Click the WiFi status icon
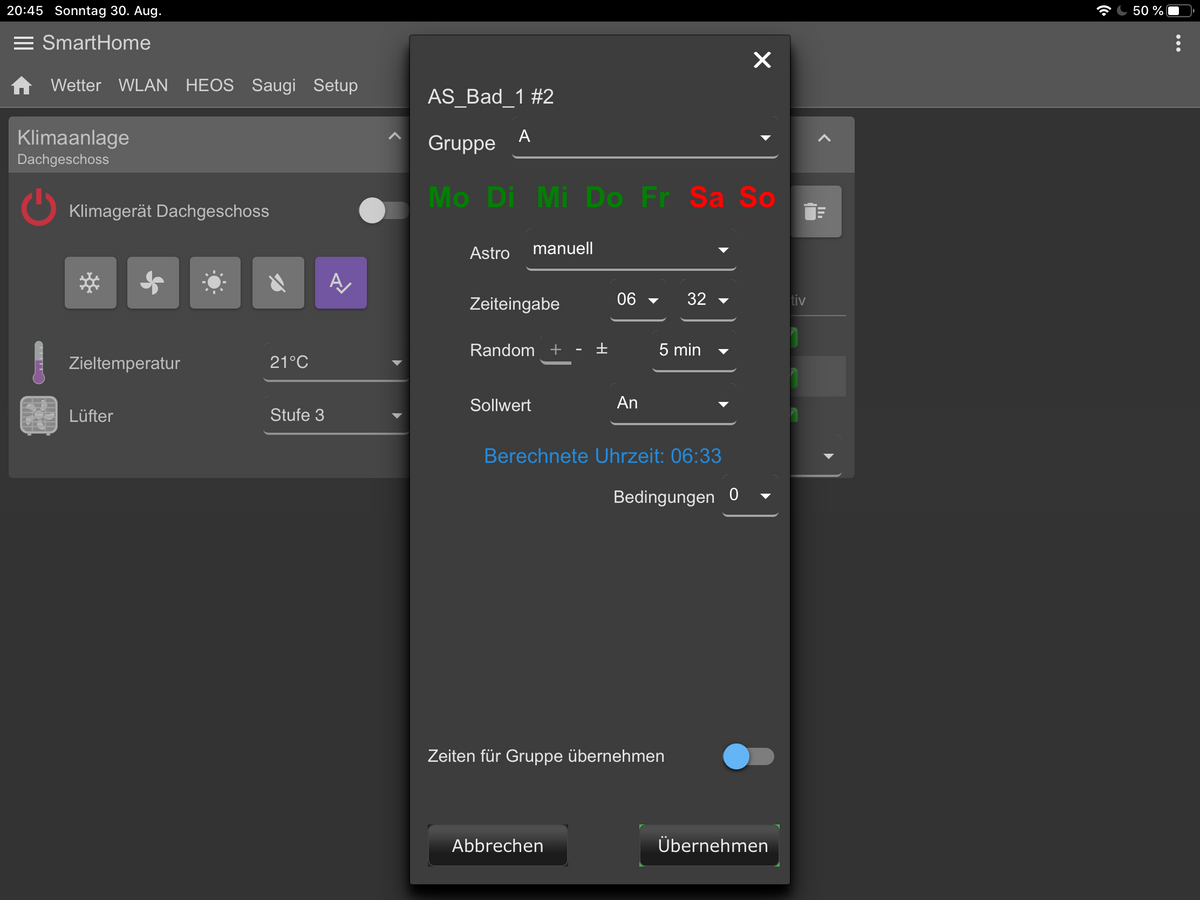This screenshot has height=900, width=1200. pos(1104,11)
